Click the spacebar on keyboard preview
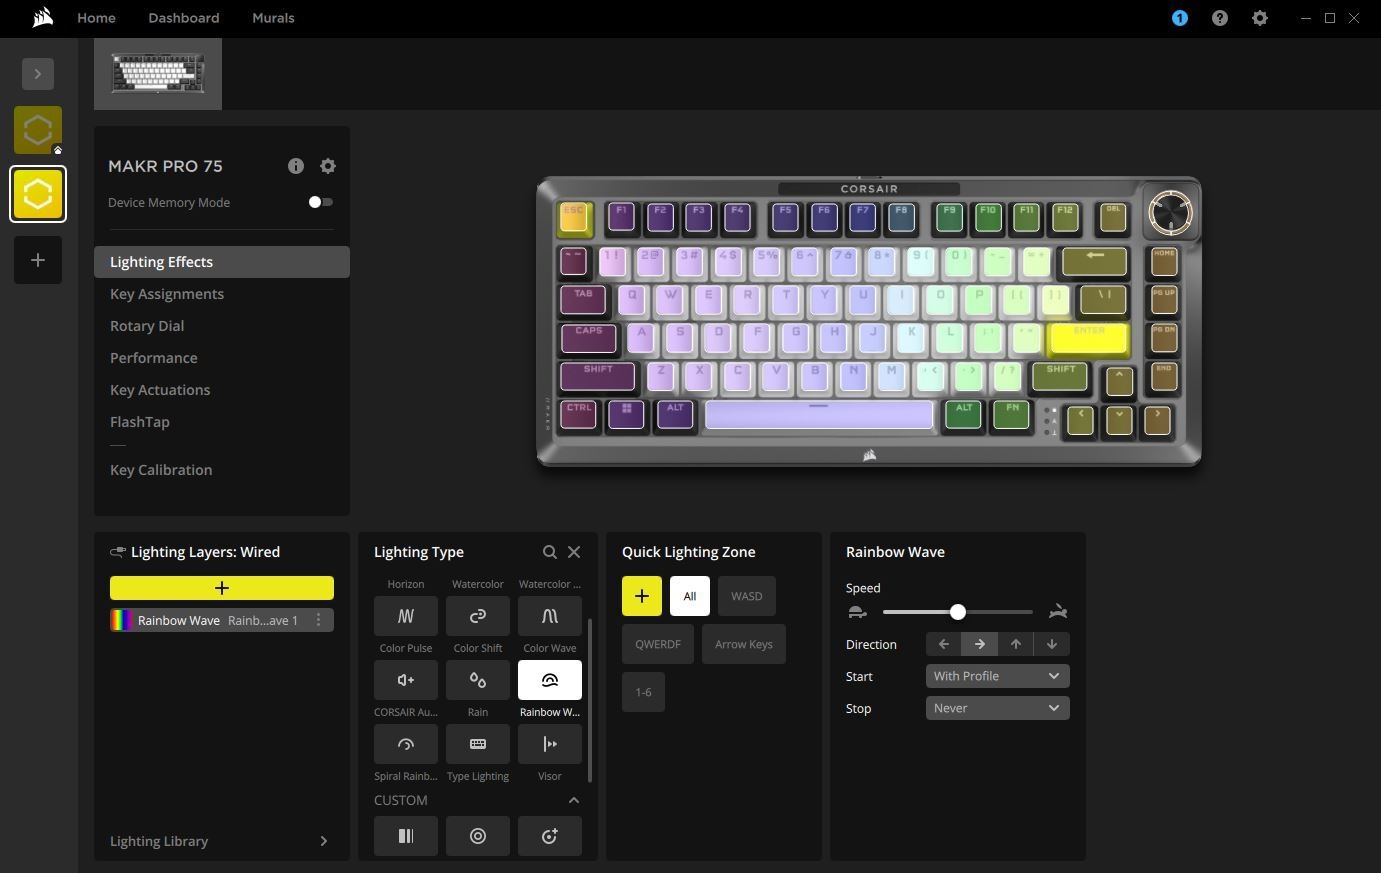The image size is (1381, 873). coord(819,414)
